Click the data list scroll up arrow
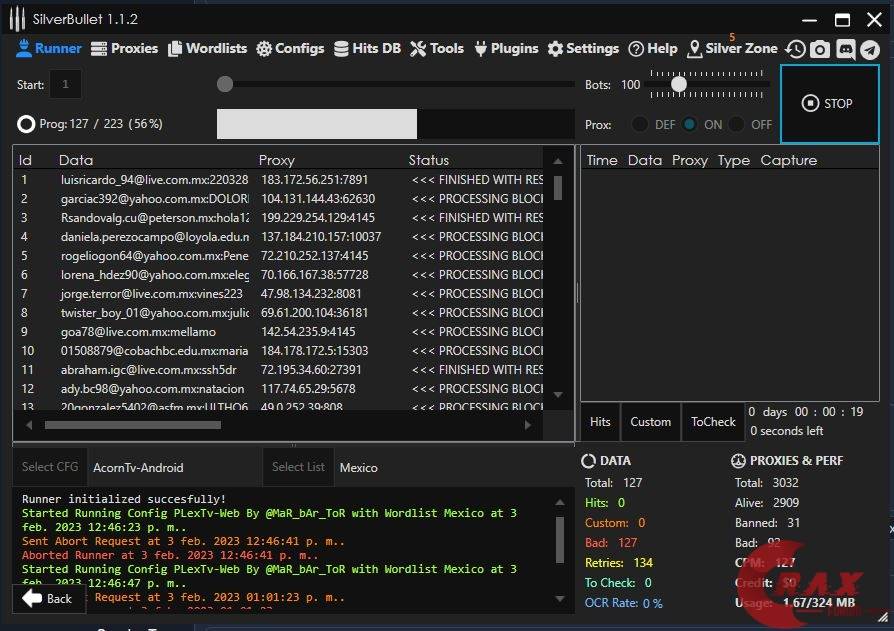The width and height of the screenshot is (894, 631). pos(558,161)
